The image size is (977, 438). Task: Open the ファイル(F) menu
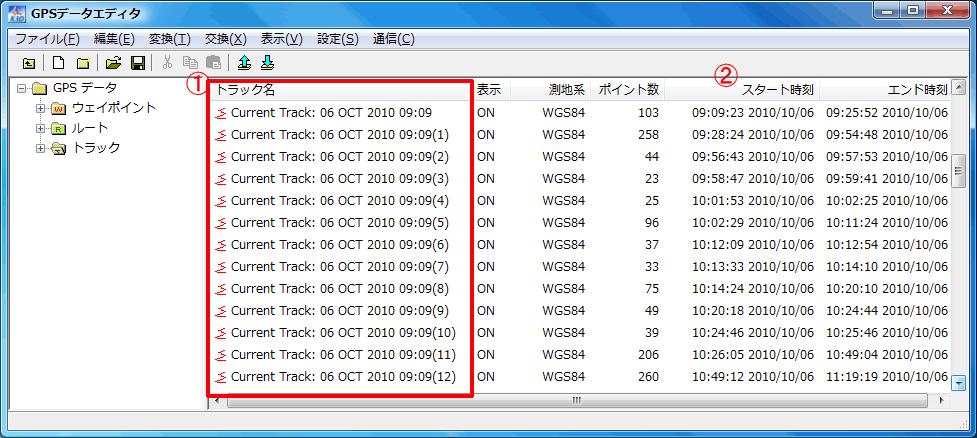click(47, 39)
